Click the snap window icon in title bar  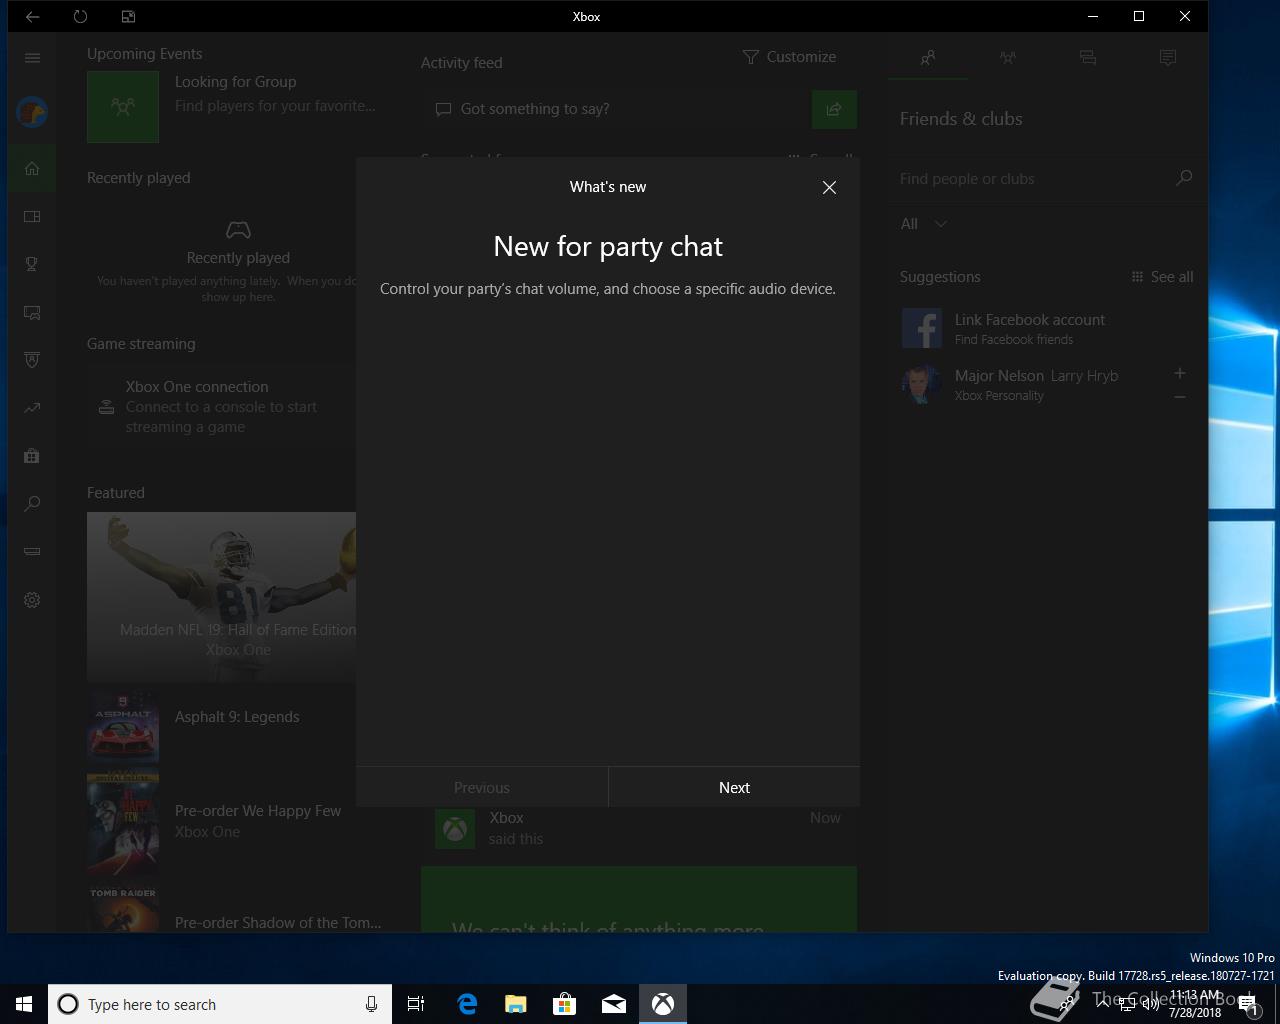point(128,16)
